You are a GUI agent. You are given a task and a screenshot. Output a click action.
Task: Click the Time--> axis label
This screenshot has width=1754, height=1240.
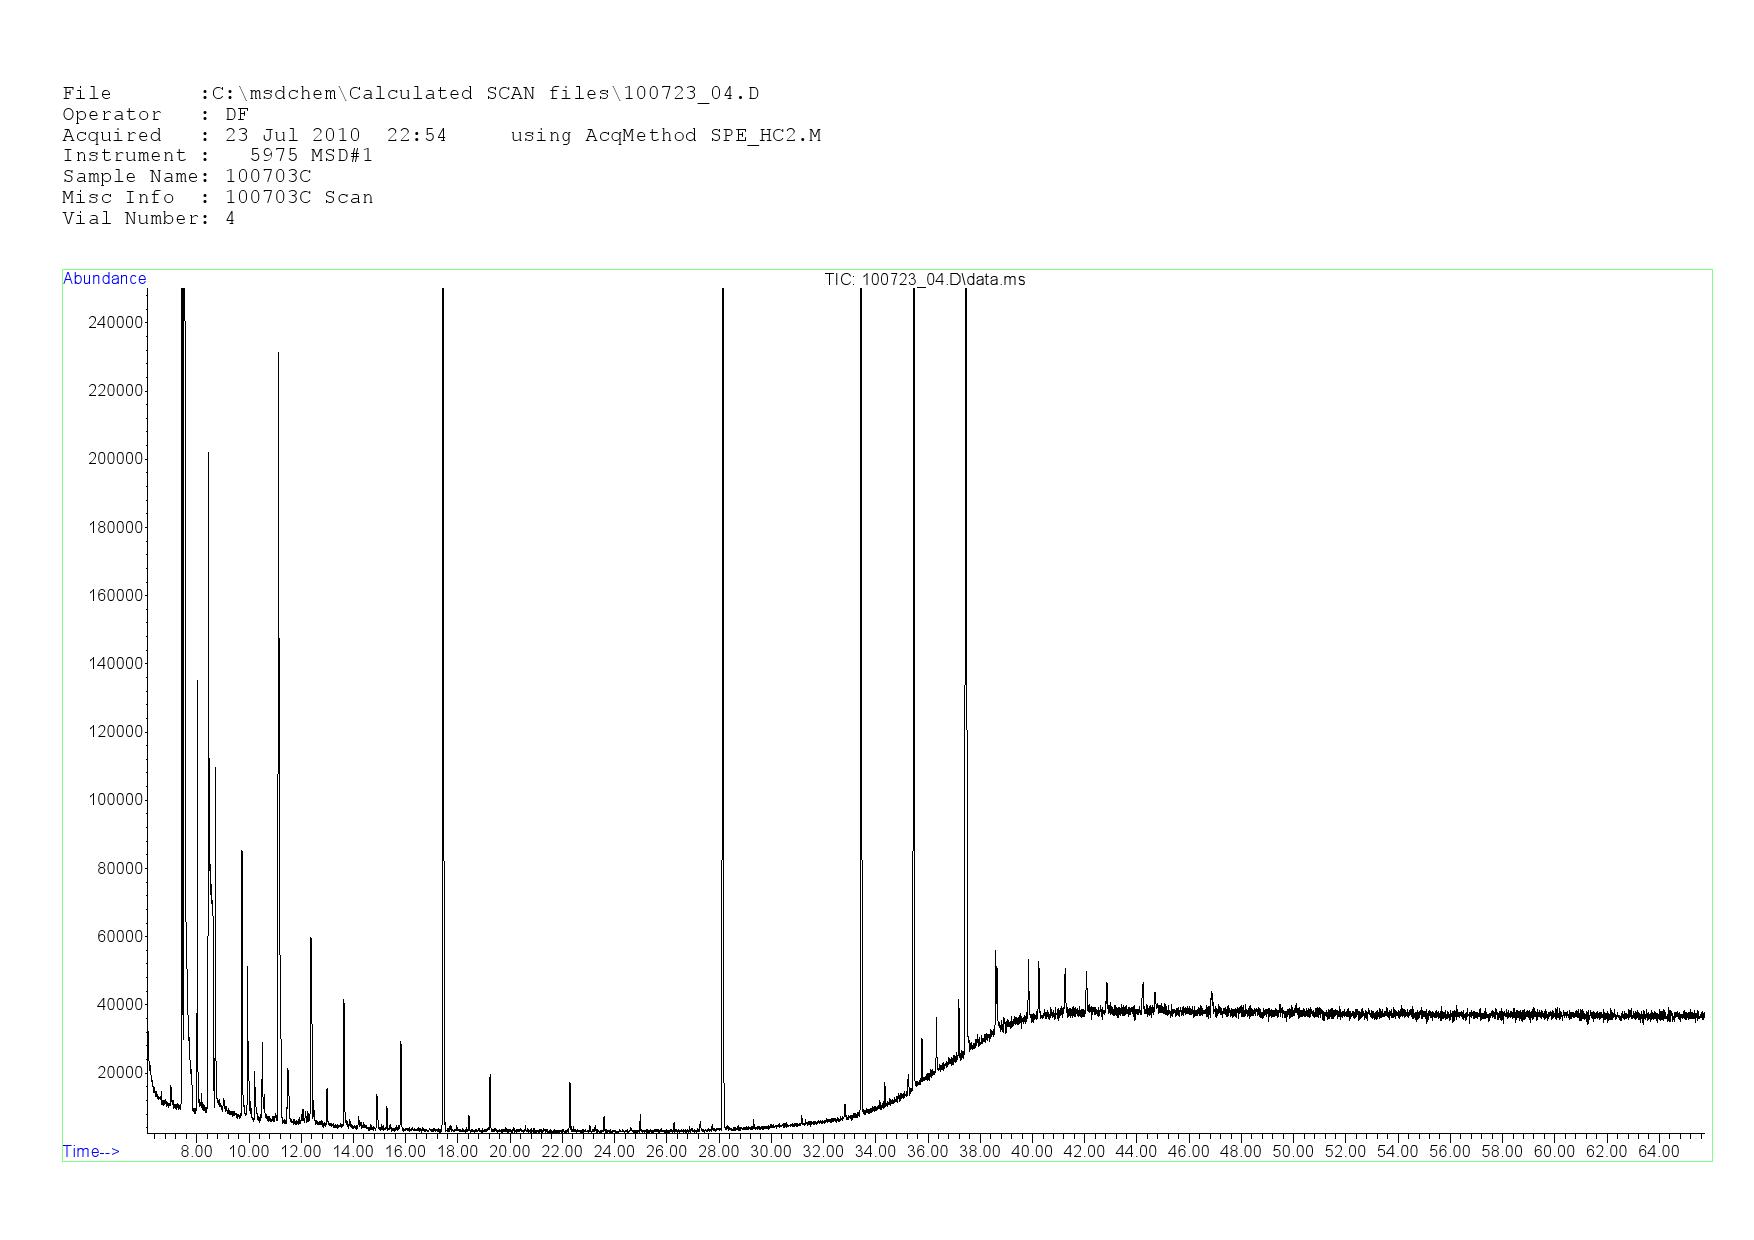click(91, 1151)
